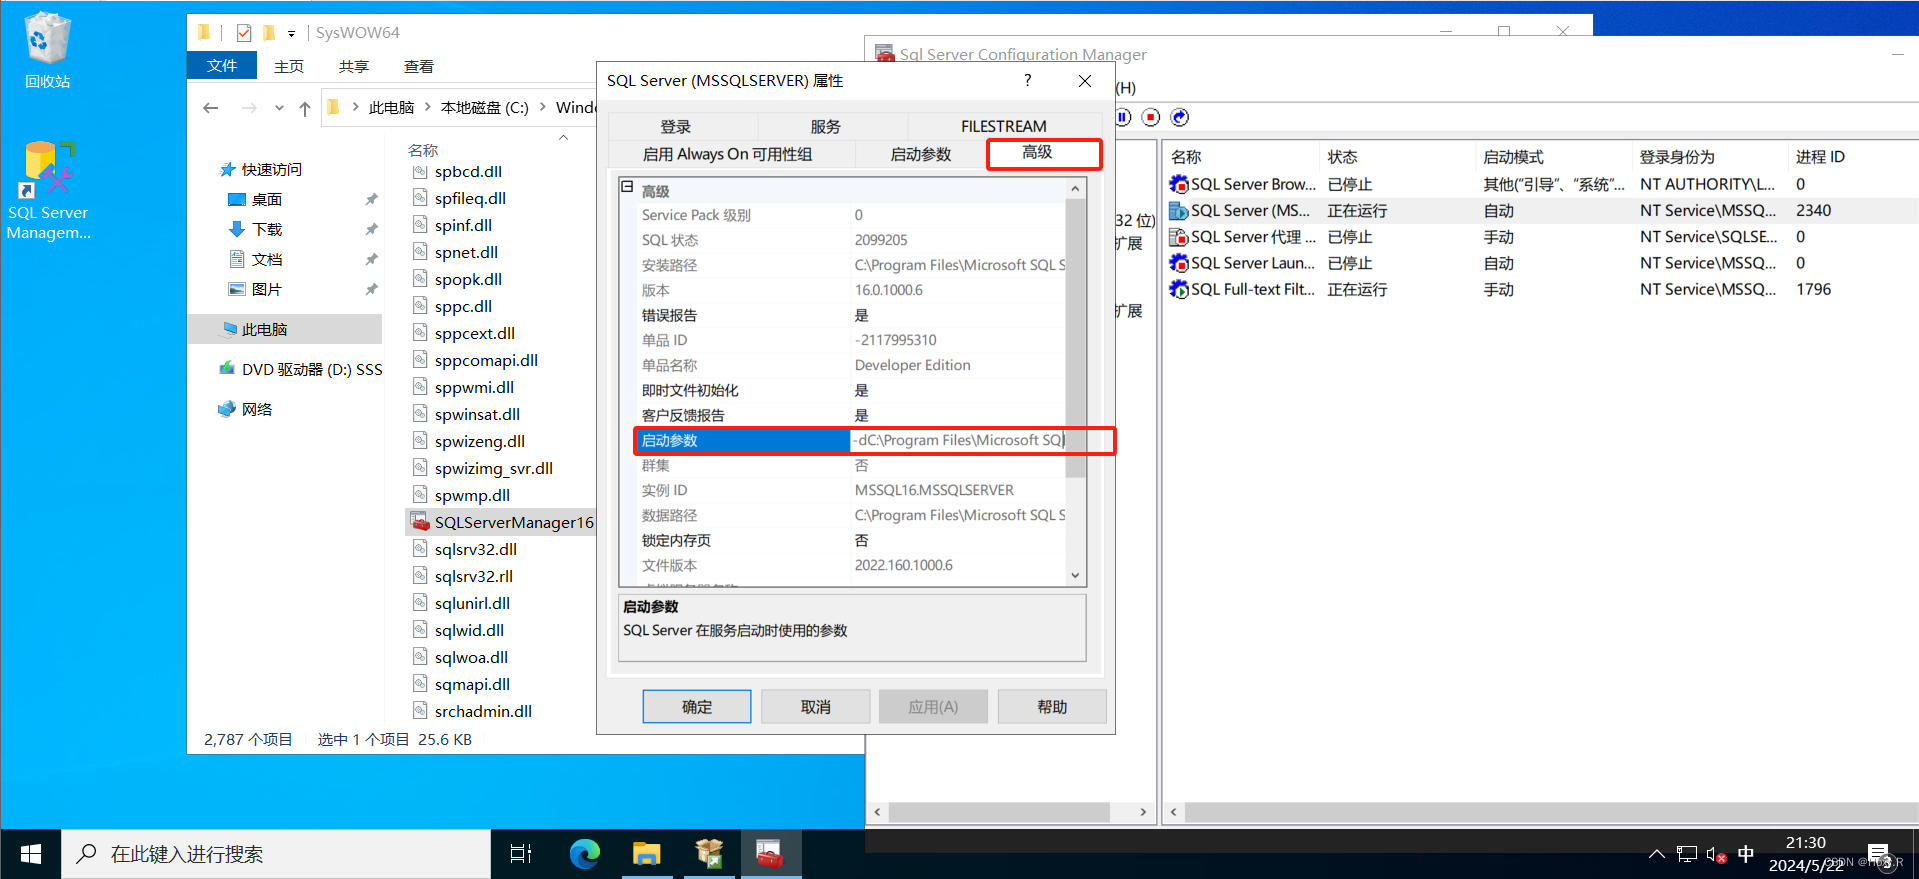The height and width of the screenshot is (879, 1919).
Task: Click the spbcd.dll file icon
Action: (420, 171)
